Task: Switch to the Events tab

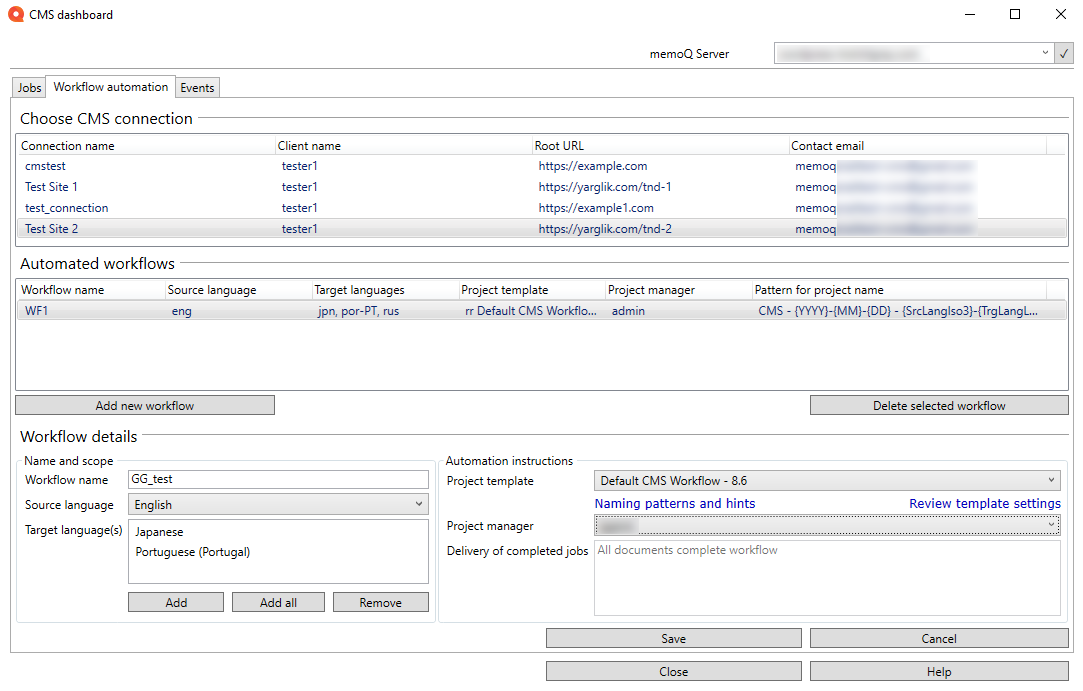Action: coord(197,87)
